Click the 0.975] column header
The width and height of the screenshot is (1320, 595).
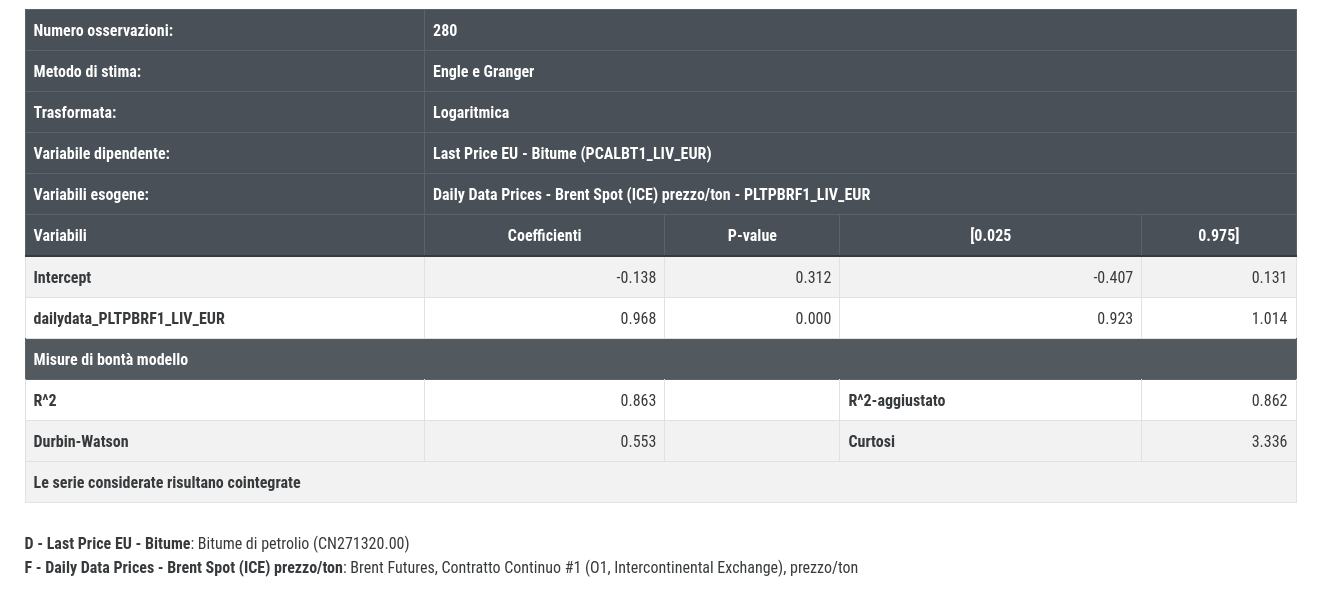click(x=1218, y=235)
